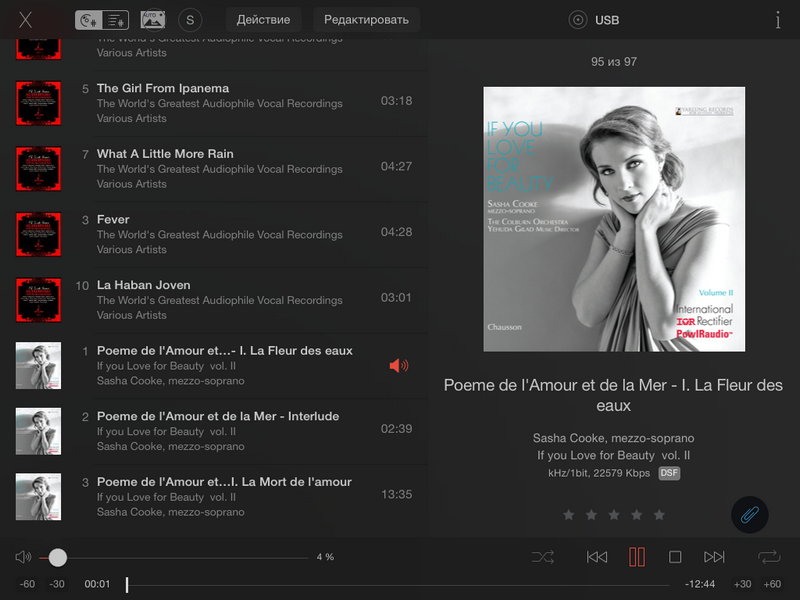
Task: Click the Interlude track cover thumbnail
Action: tap(38, 431)
